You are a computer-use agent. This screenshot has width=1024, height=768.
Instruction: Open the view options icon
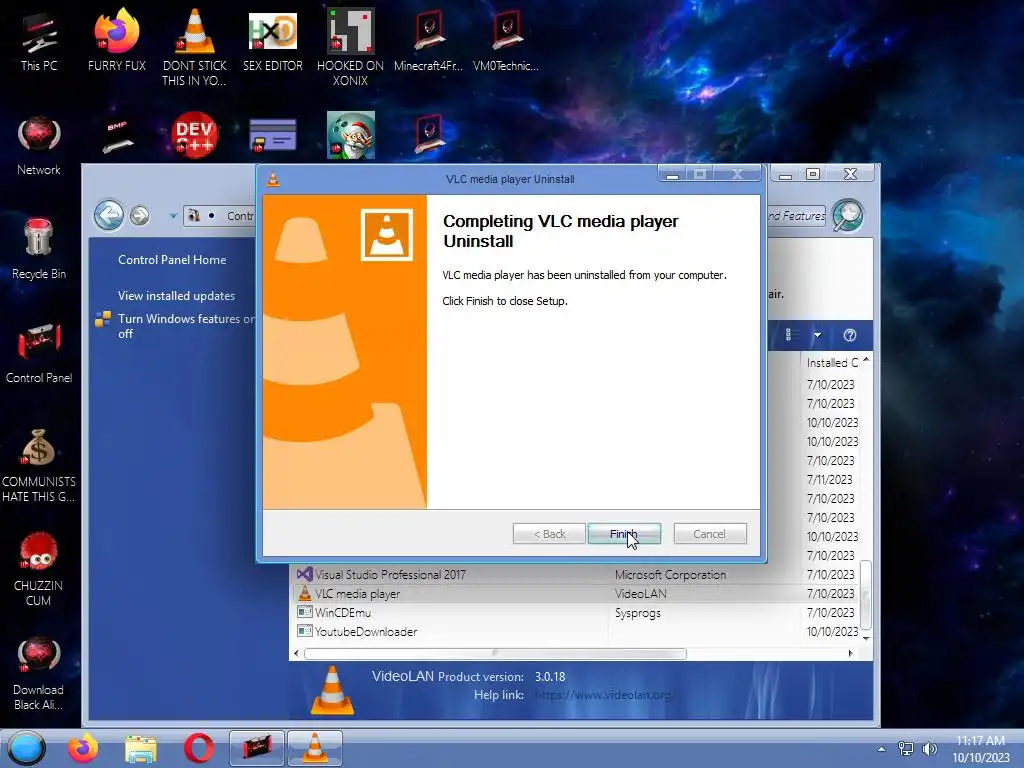pos(789,334)
